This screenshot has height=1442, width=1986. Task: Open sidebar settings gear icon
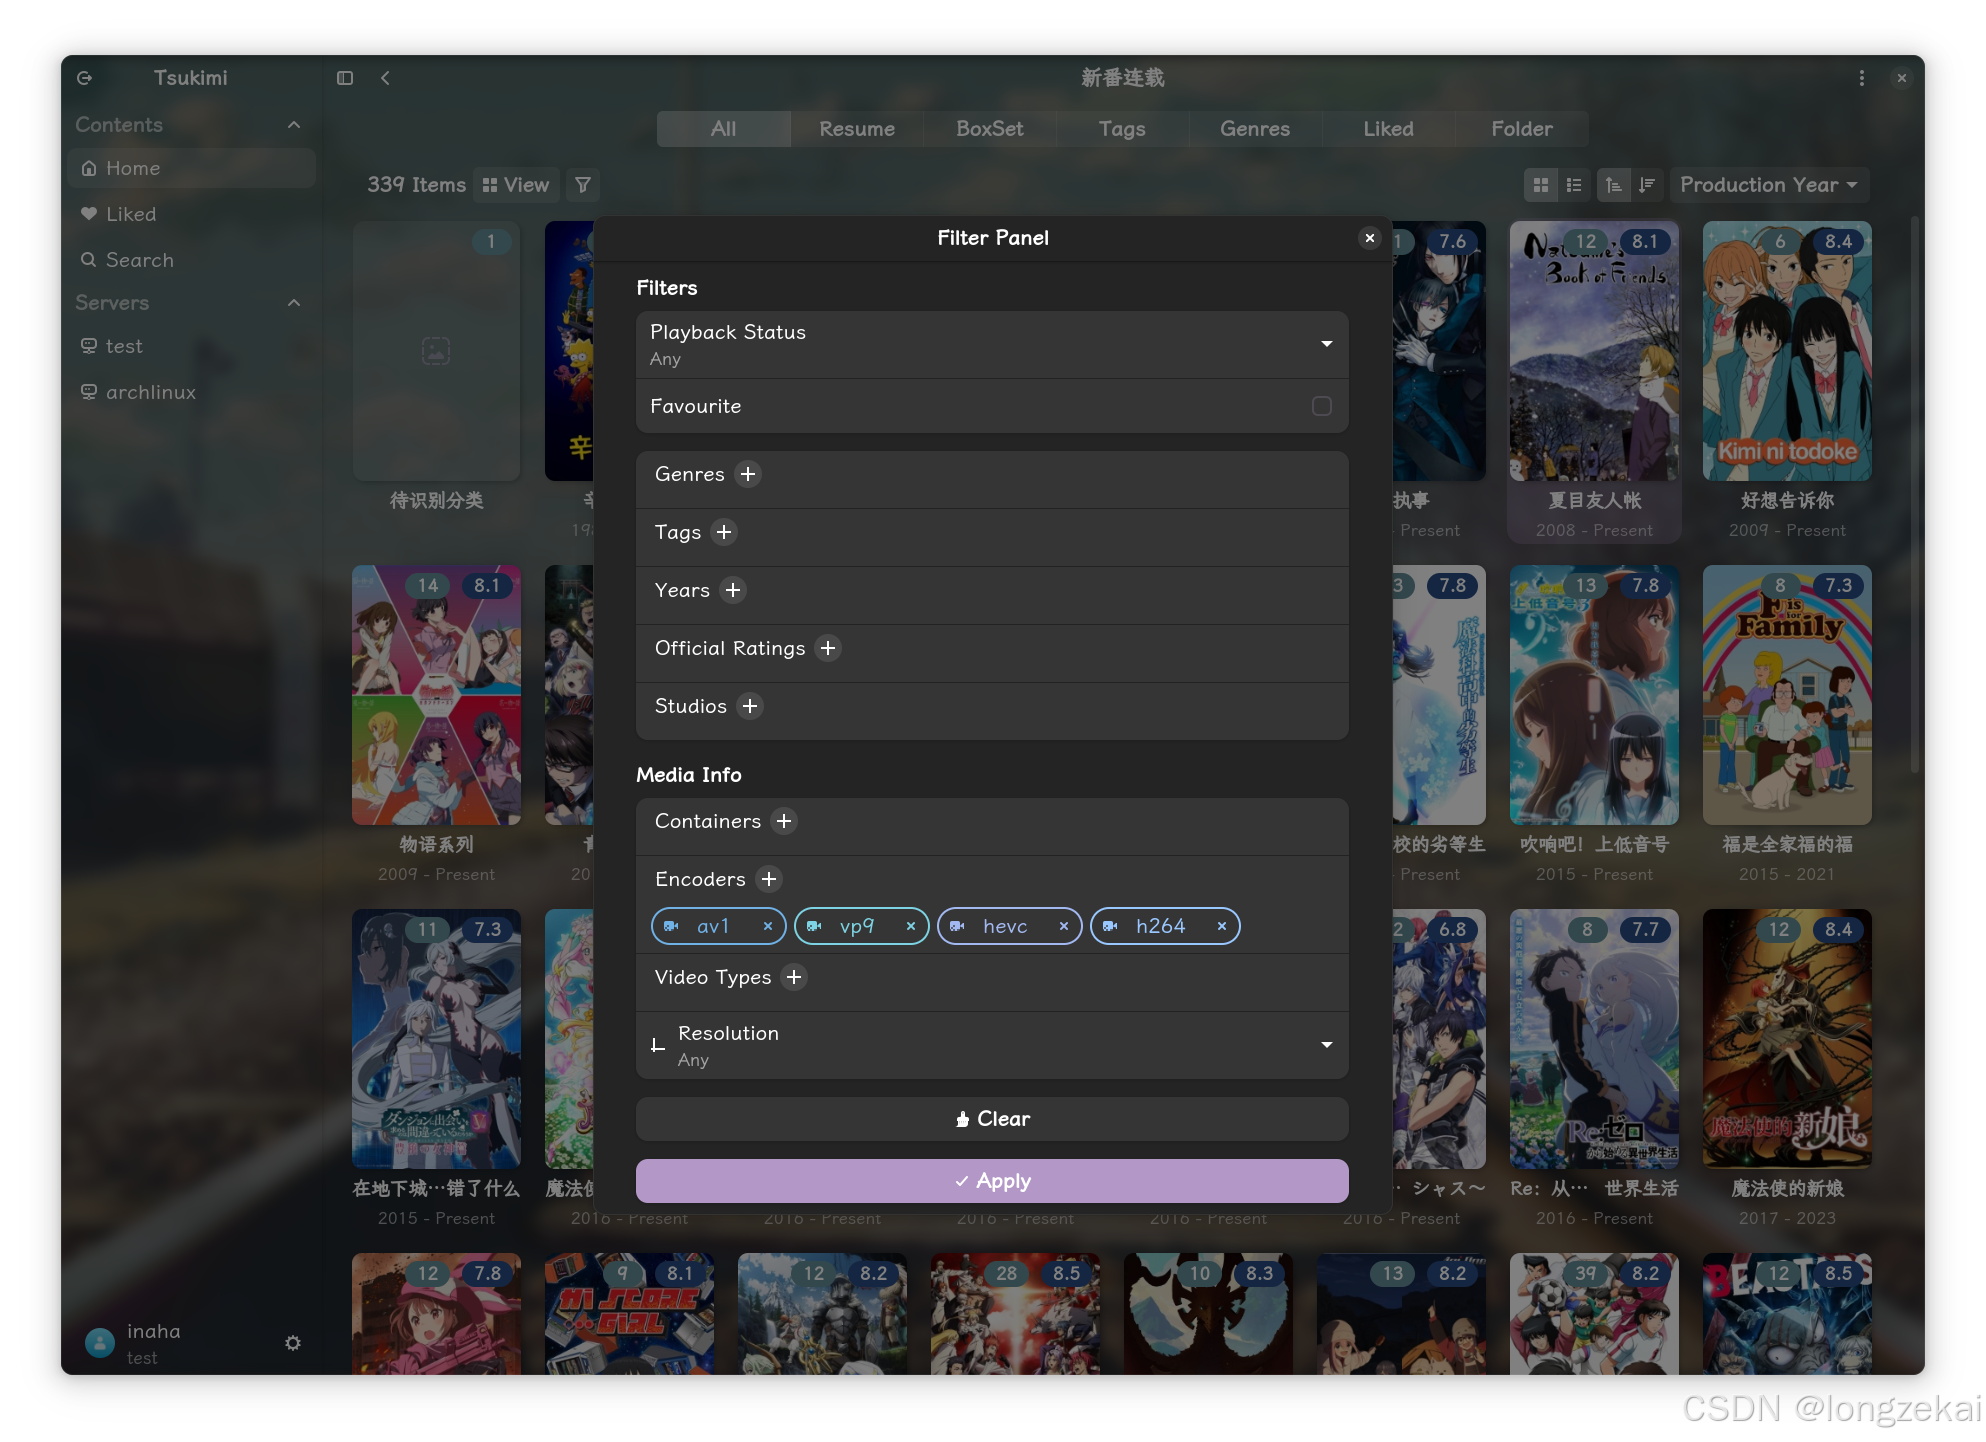[x=293, y=1343]
